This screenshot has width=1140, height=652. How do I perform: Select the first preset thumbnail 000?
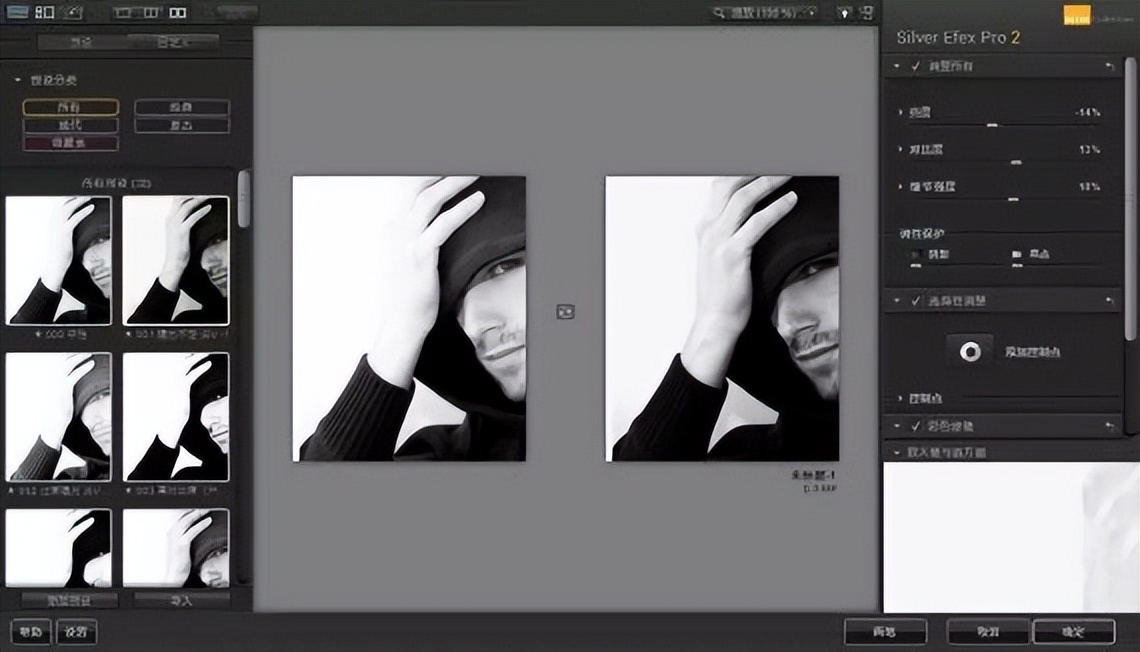(58, 259)
